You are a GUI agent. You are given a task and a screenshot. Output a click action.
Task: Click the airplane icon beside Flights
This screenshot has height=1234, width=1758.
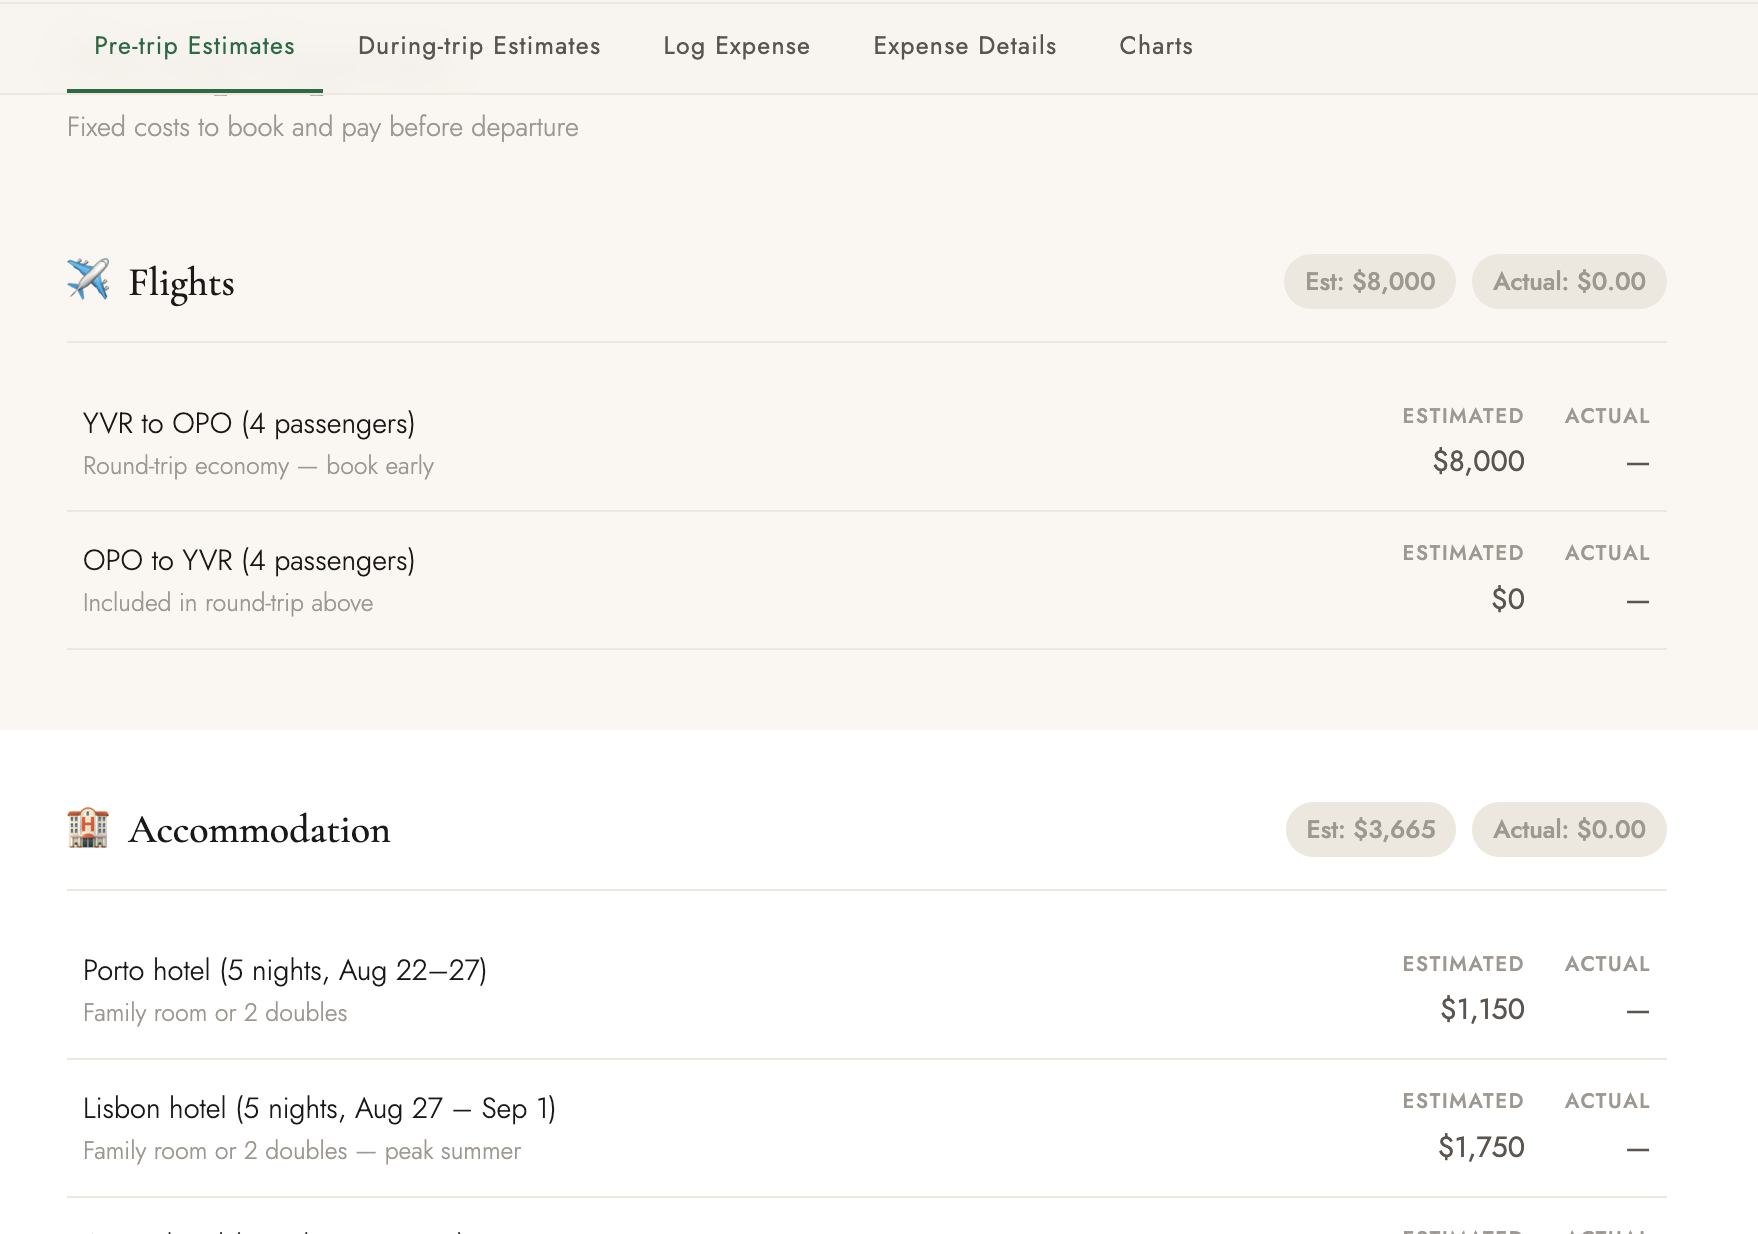click(88, 280)
